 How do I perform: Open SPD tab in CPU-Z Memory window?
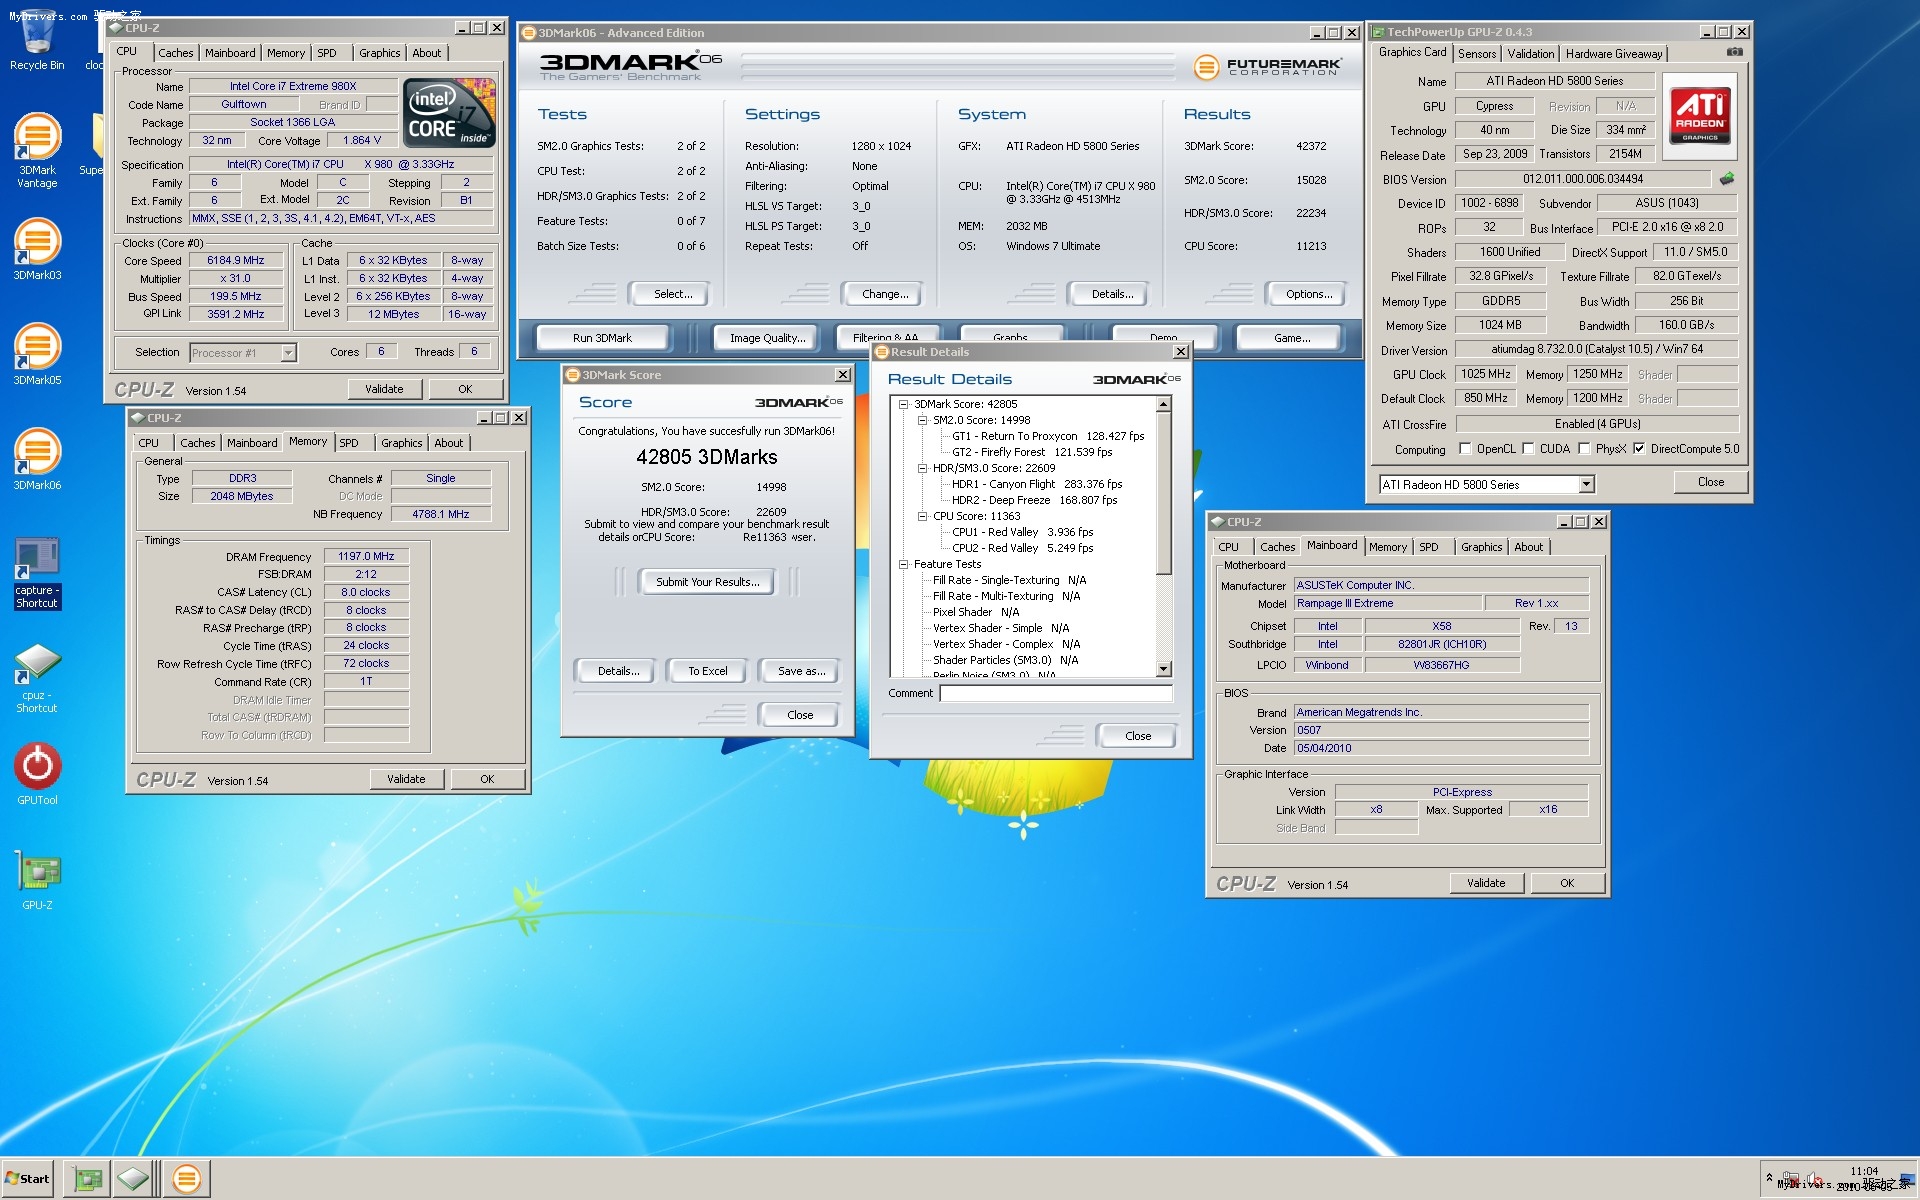pyautogui.click(x=348, y=443)
